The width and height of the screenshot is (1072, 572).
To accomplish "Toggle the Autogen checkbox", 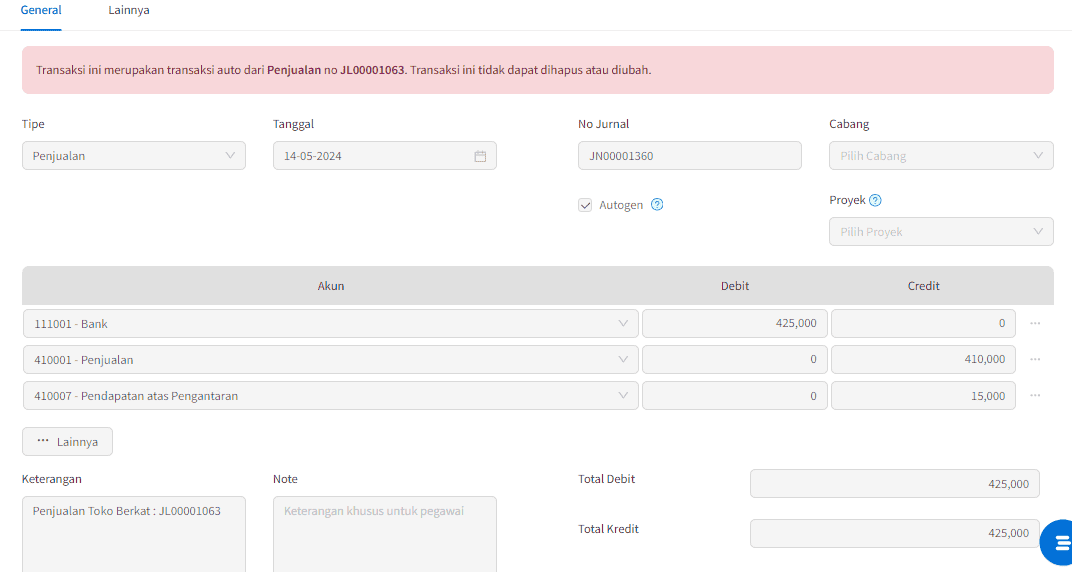I will (585, 205).
